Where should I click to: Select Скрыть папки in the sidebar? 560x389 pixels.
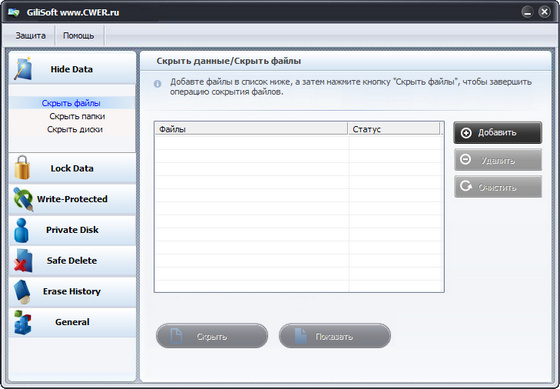[77, 116]
